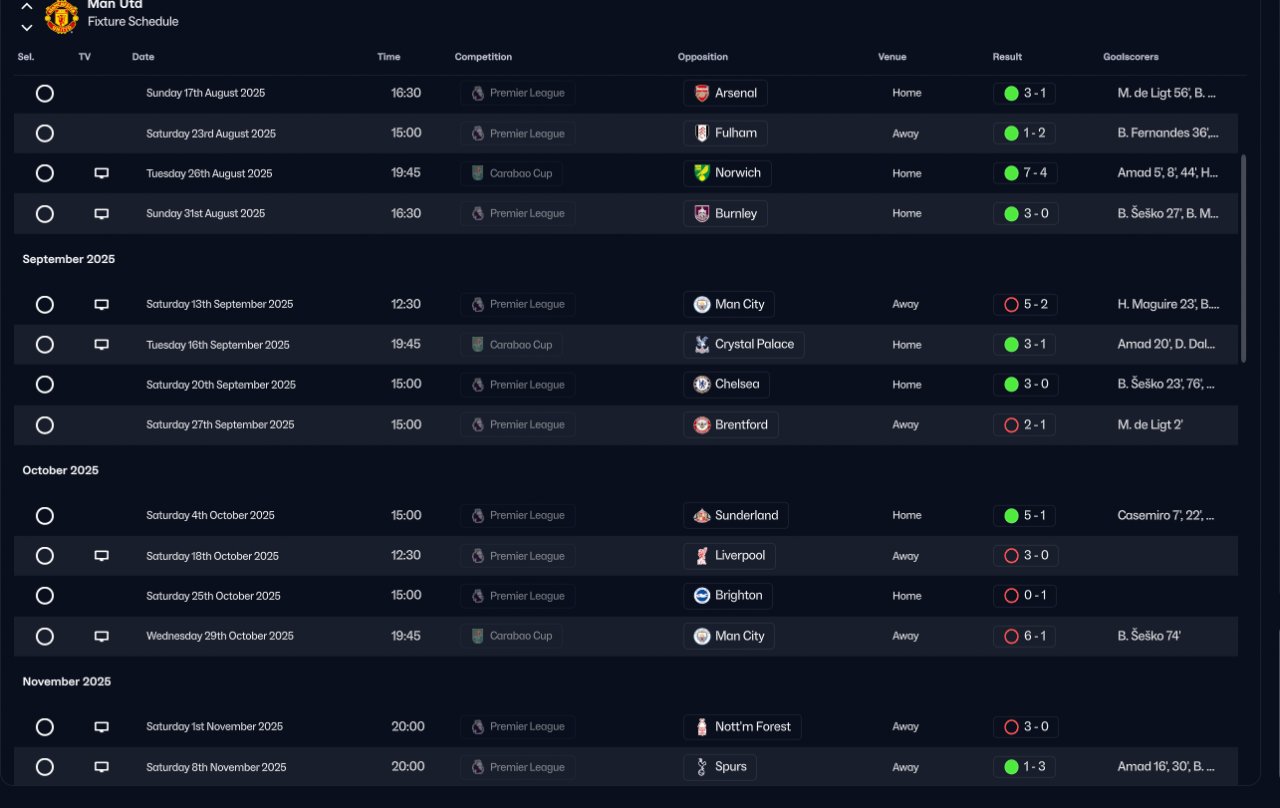View the 2 - 1 result at Brentford
The image size is (1280, 808).
click(1025, 425)
